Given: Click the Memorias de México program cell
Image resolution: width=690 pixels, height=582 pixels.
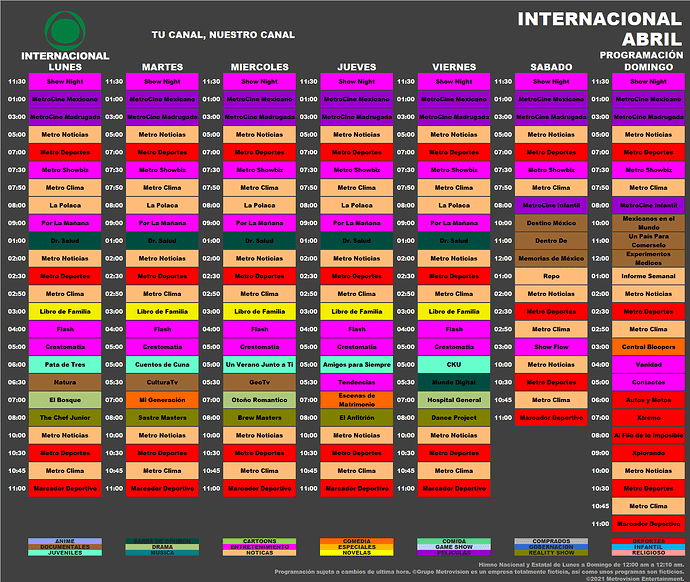Looking at the screenshot, I should 551,258.
